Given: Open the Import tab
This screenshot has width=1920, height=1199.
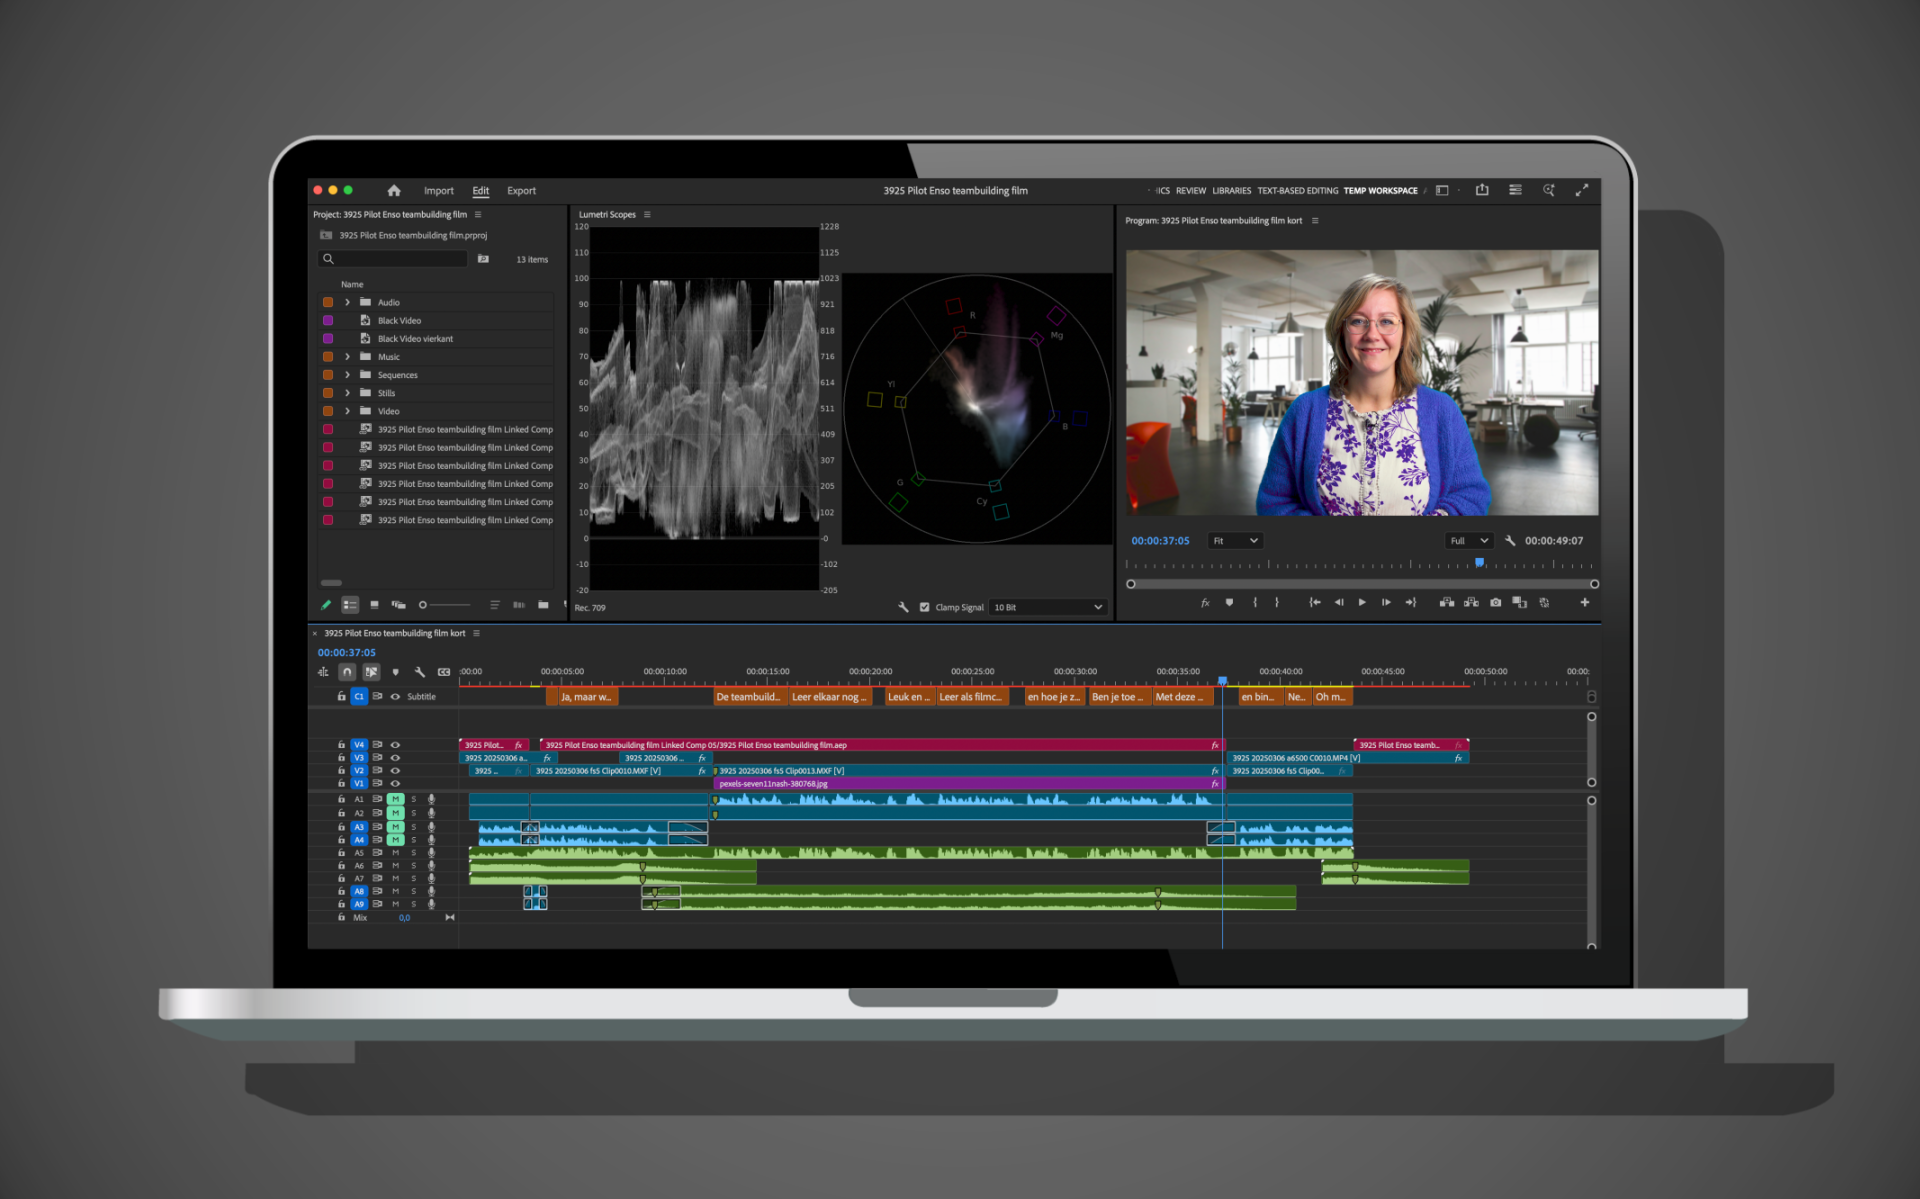Looking at the screenshot, I should (438, 190).
